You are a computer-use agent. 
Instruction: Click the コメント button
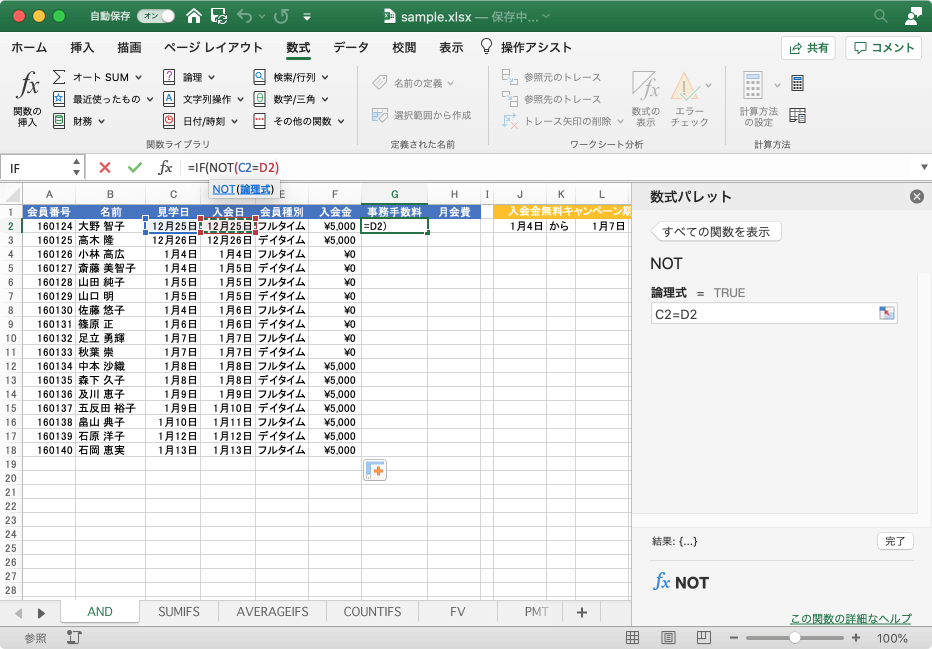coord(883,48)
